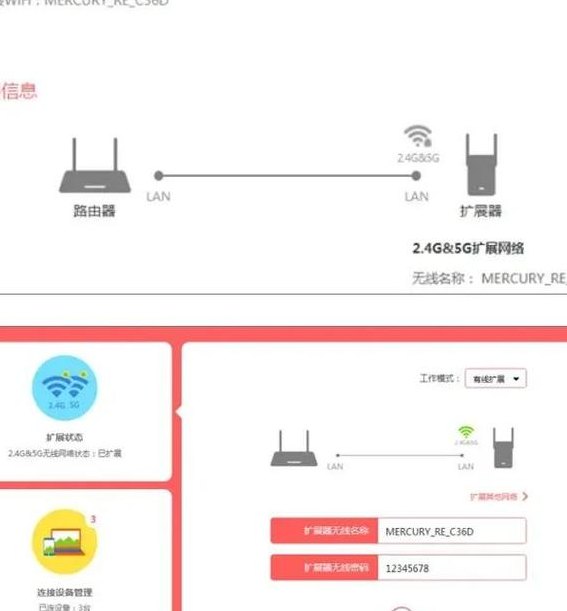Click the 工作模式 label
The image size is (567, 611).
[440, 378]
